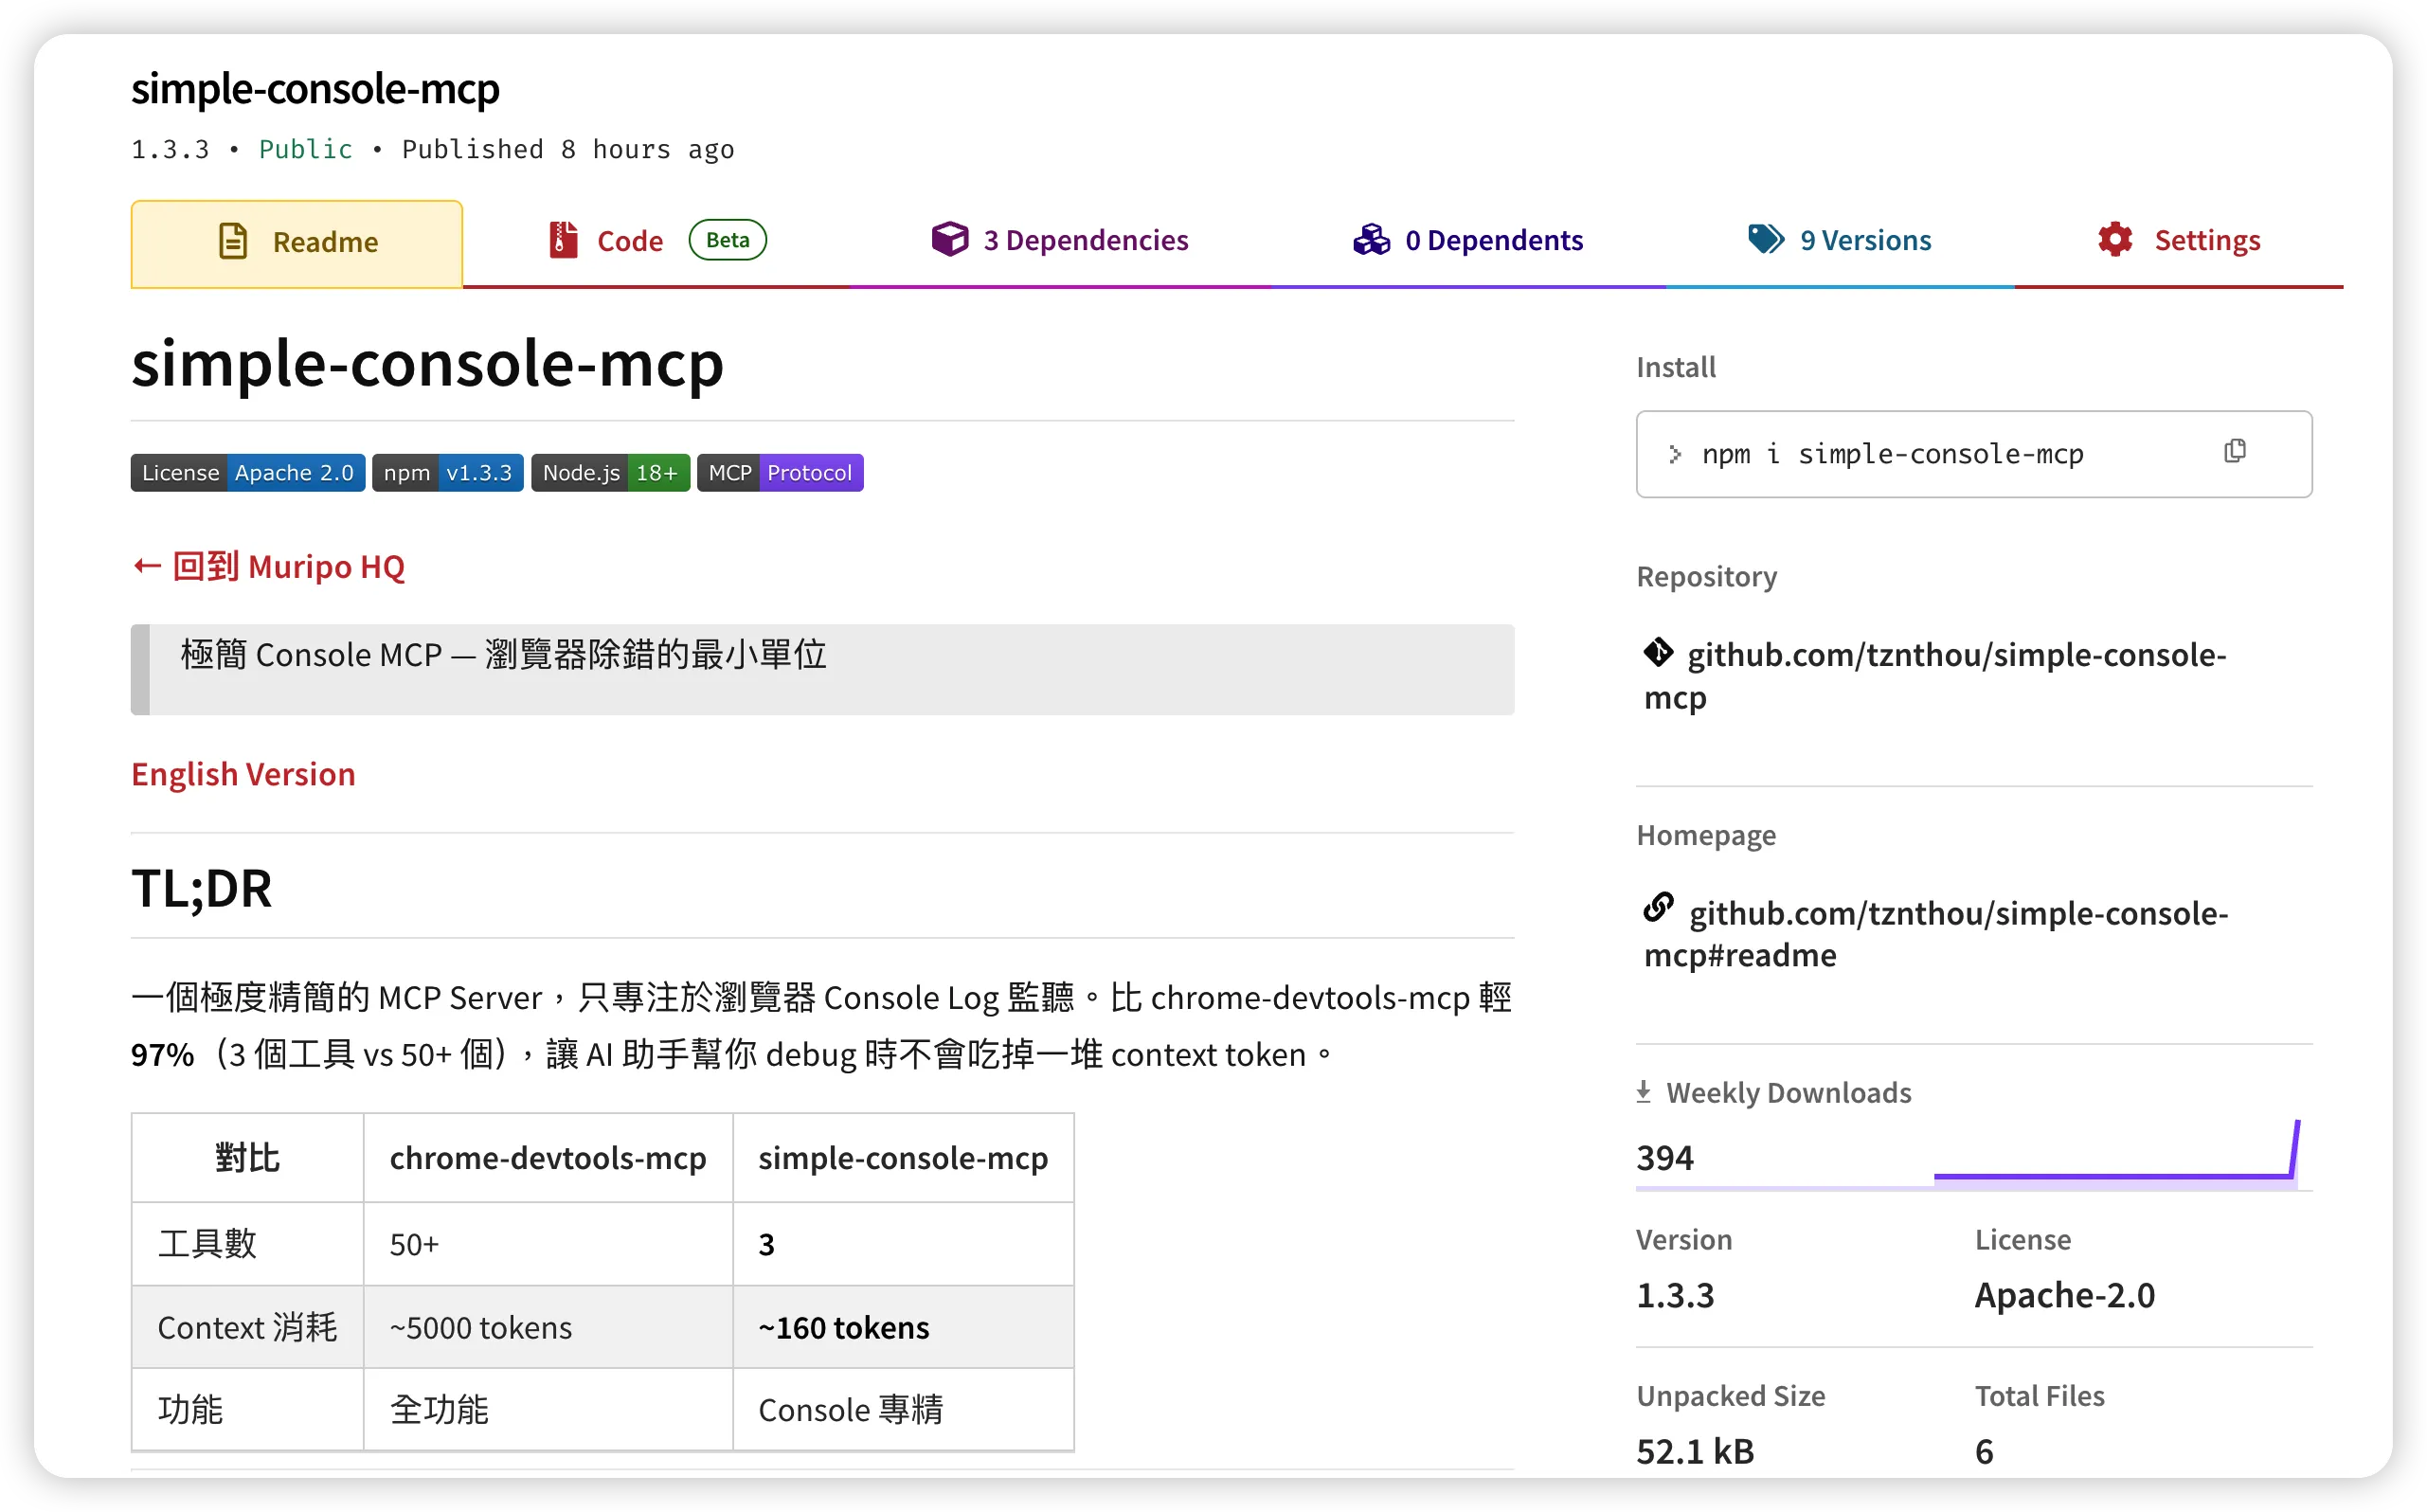Click the download arrow beside Weekly Downloads

point(1644,1091)
